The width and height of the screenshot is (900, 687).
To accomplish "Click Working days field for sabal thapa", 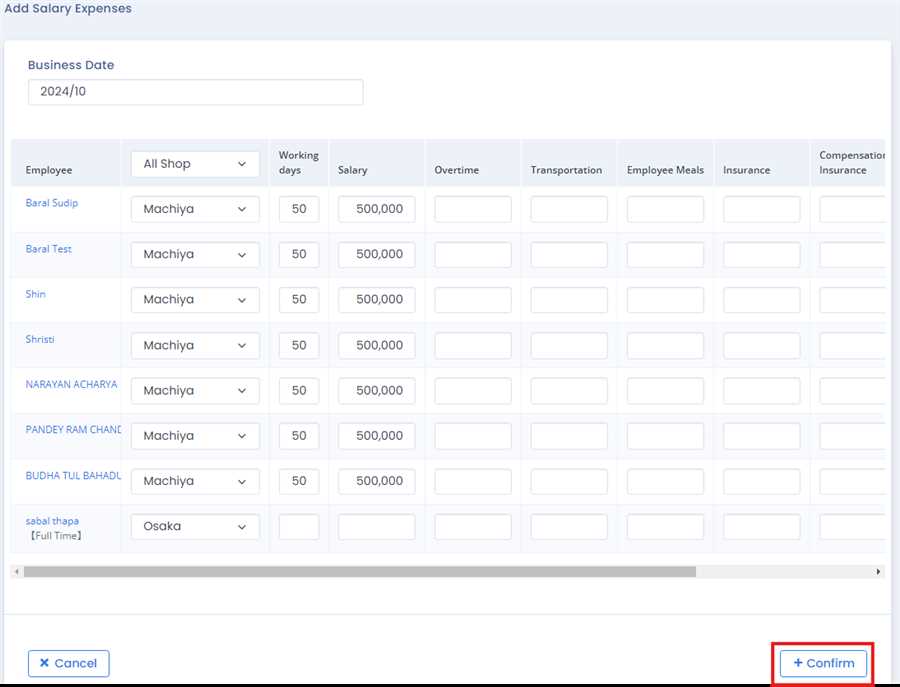I will tap(299, 527).
